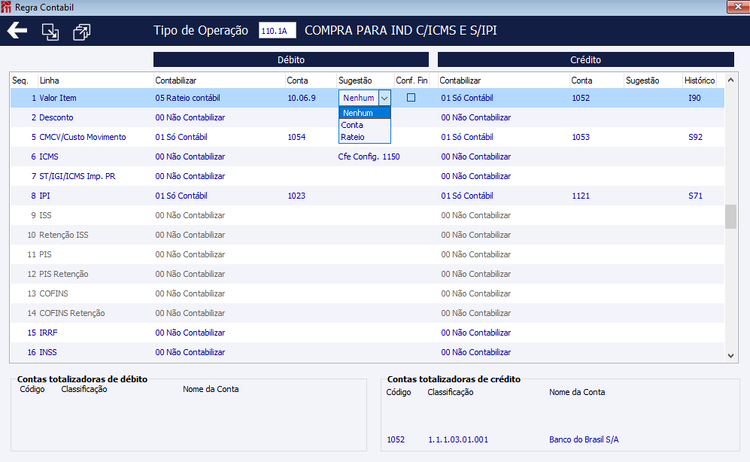Click debit account 1023
750x462 pixels.
pos(297,196)
